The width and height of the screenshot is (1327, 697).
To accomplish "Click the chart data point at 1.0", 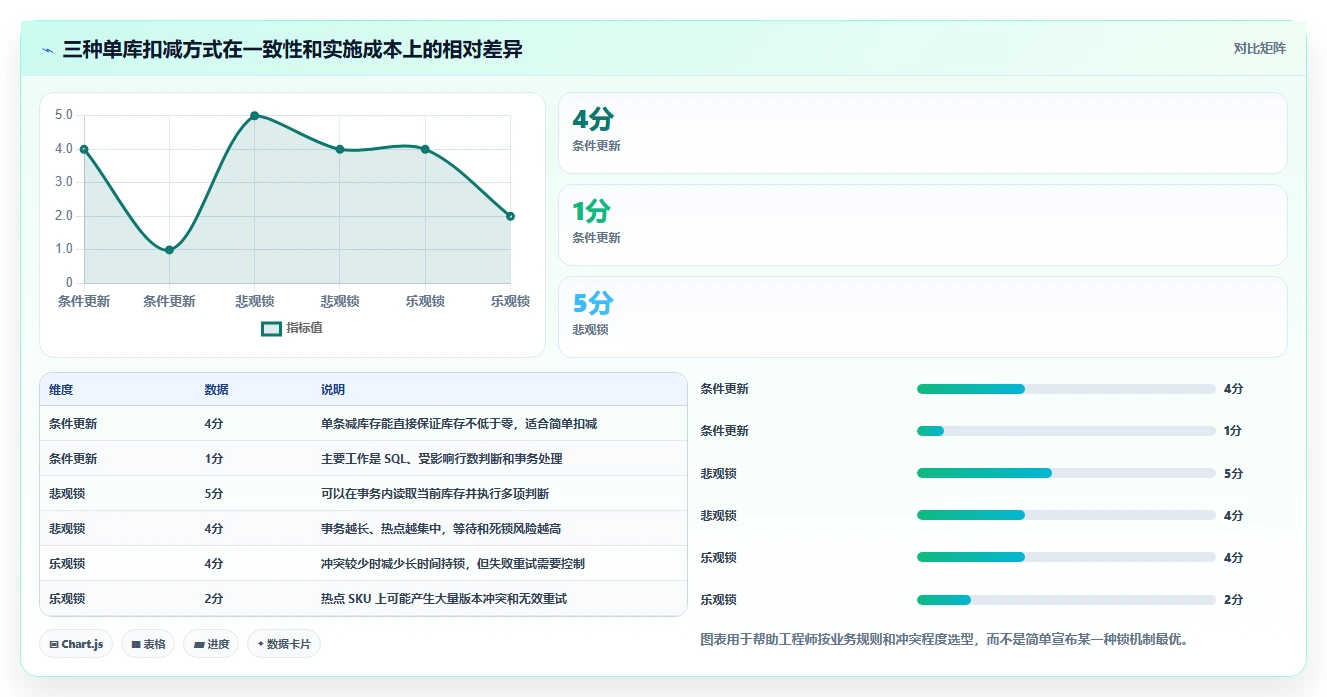I will point(169,250).
